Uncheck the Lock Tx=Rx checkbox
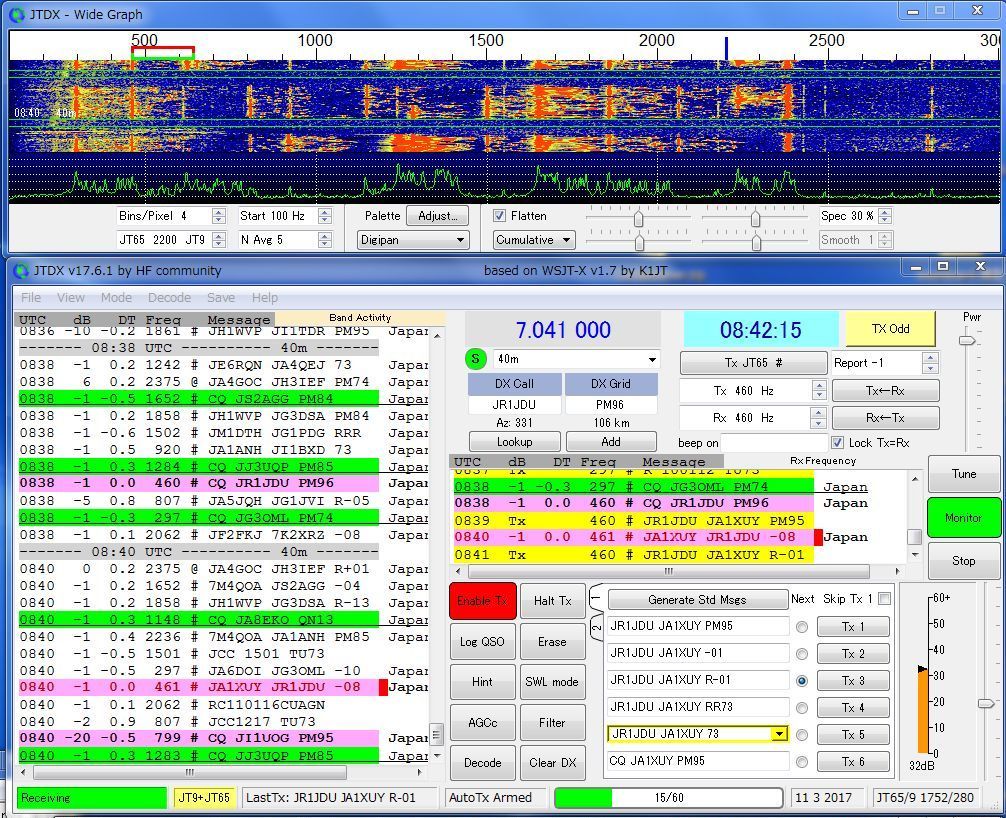This screenshot has width=1006, height=818. click(x=838, y=443)
